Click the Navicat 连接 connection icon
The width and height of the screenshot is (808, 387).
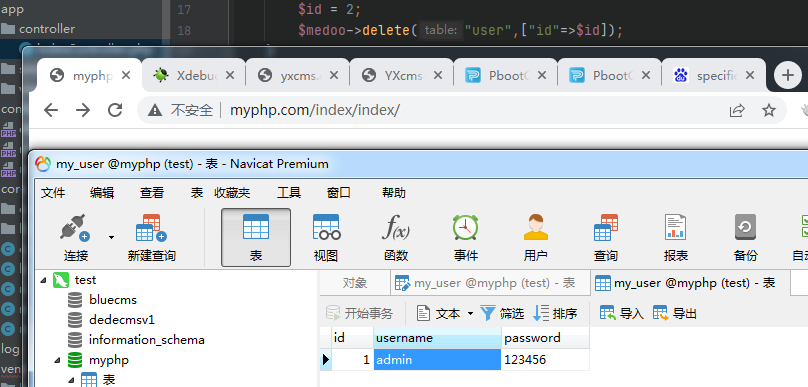[x=76, y=228]
